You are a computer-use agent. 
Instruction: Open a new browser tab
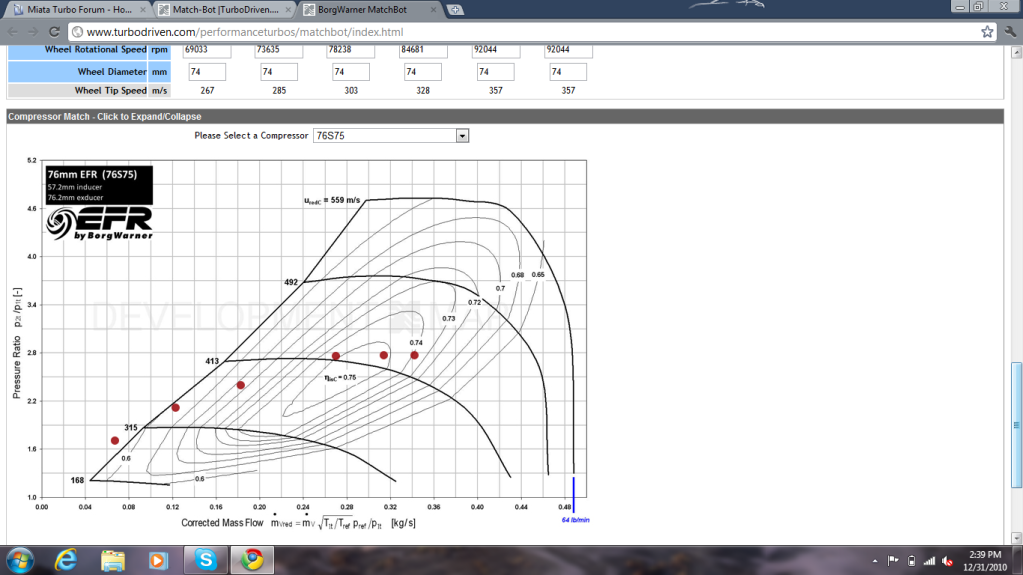click(456, 10)
